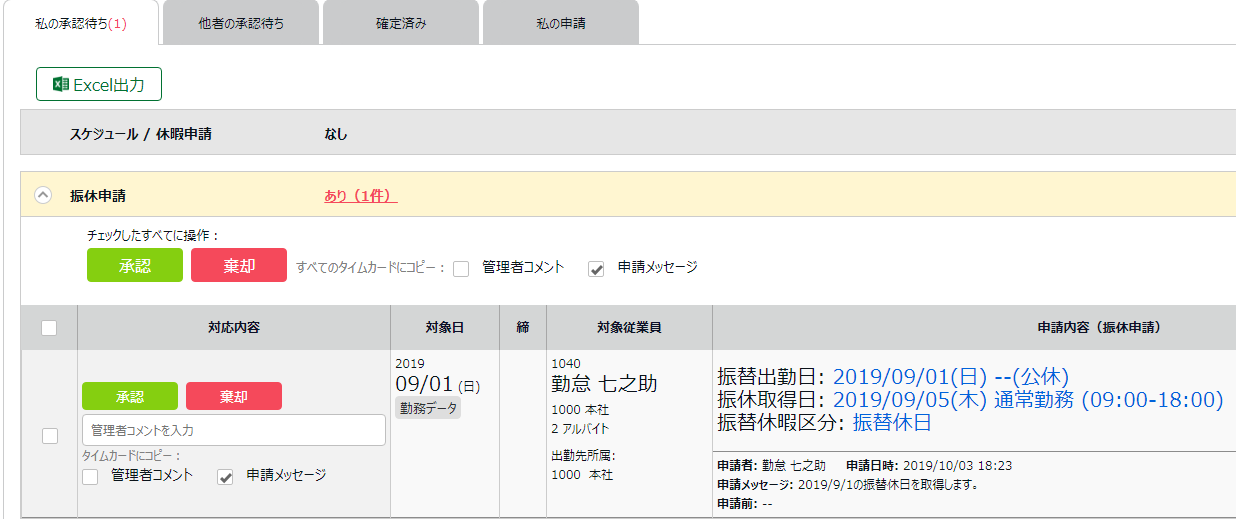
Task: Collapse the 振休申請 section chevron
Action: point(43,196)
